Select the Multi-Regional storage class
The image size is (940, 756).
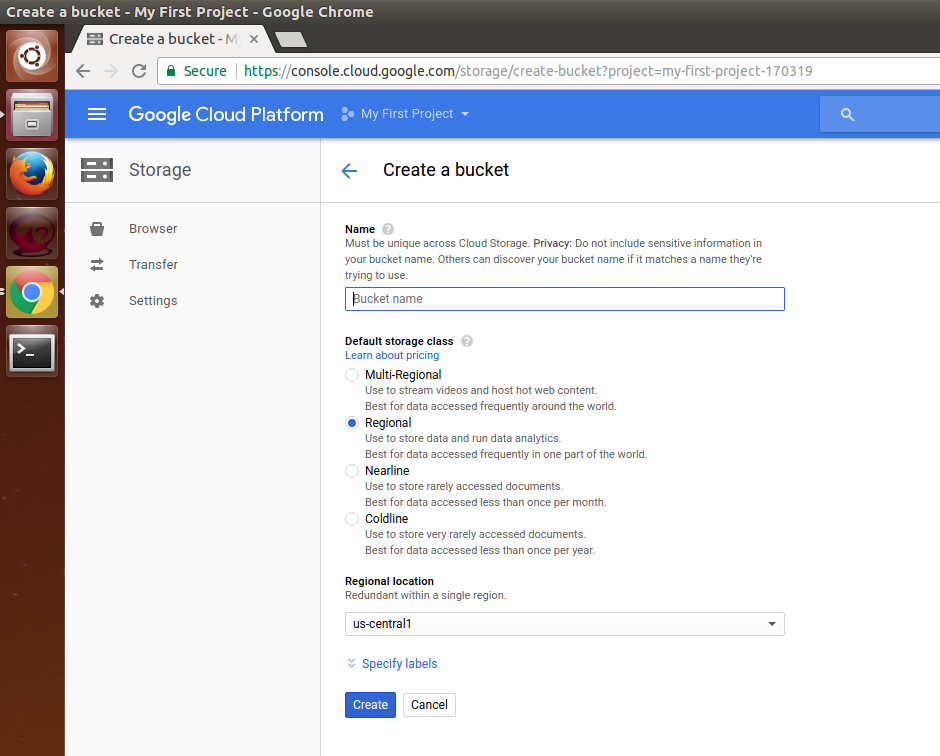(352, 375)
